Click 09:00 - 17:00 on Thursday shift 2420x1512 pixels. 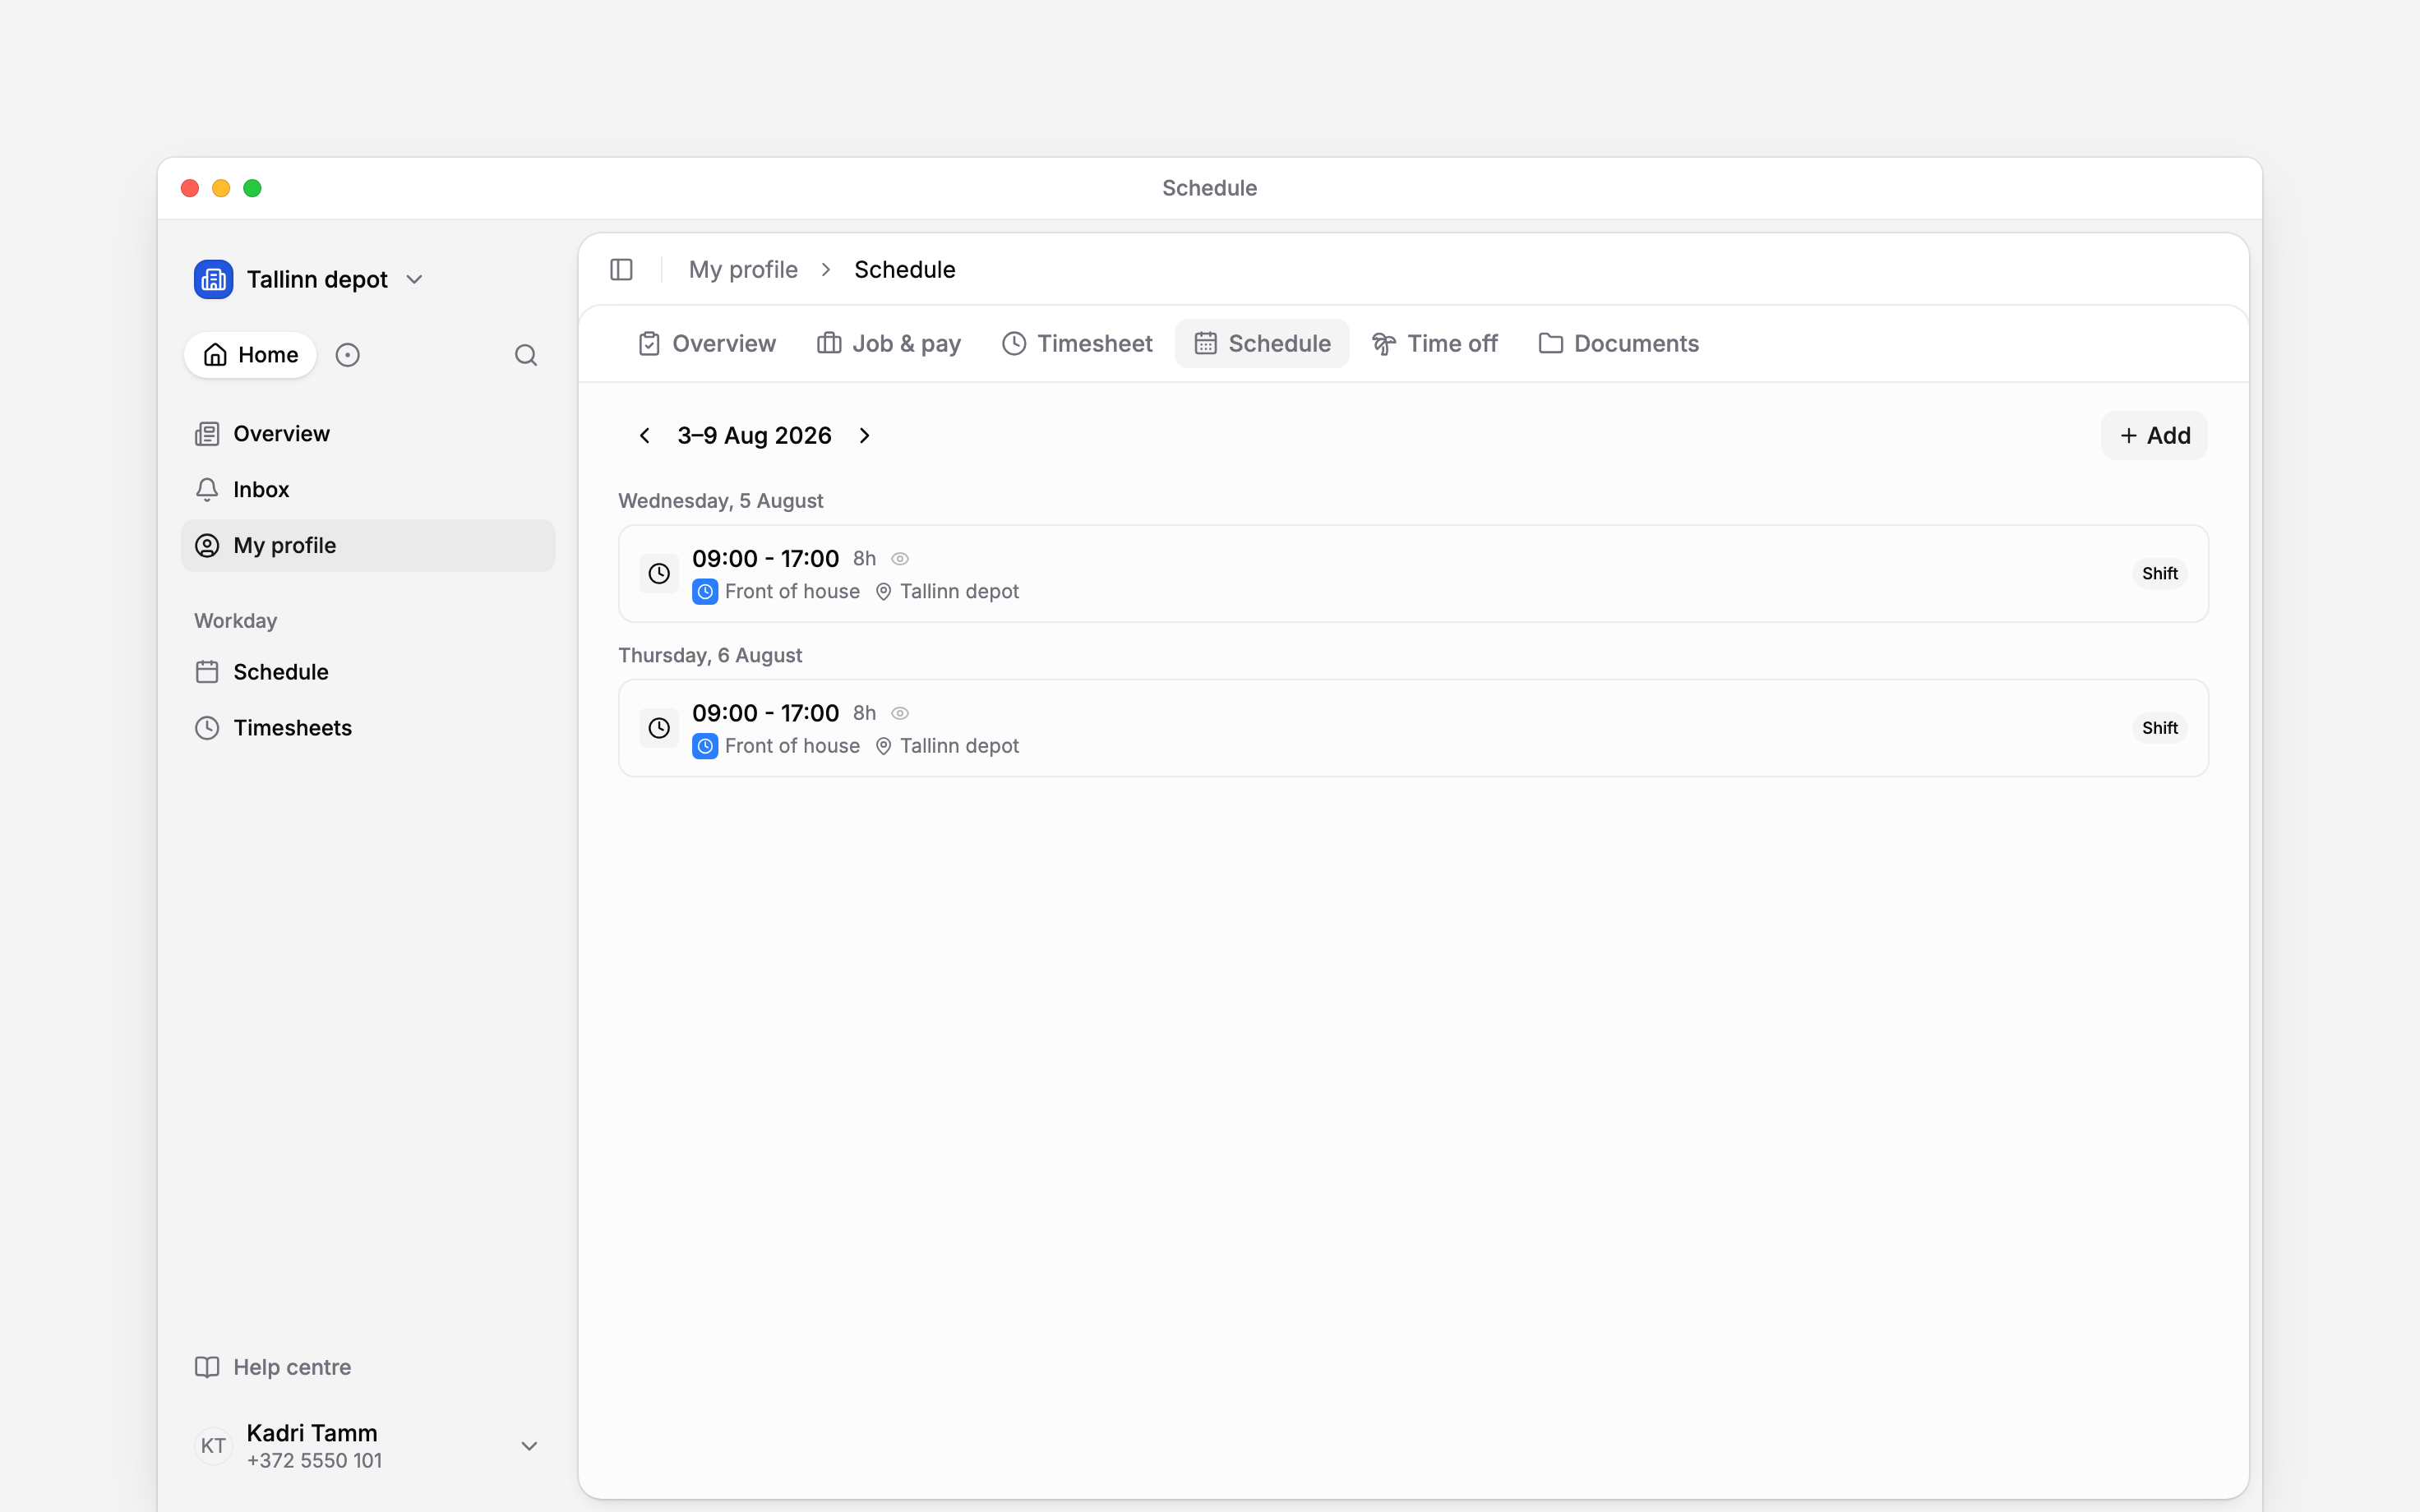pyautogui.click(x=766, y=713)
